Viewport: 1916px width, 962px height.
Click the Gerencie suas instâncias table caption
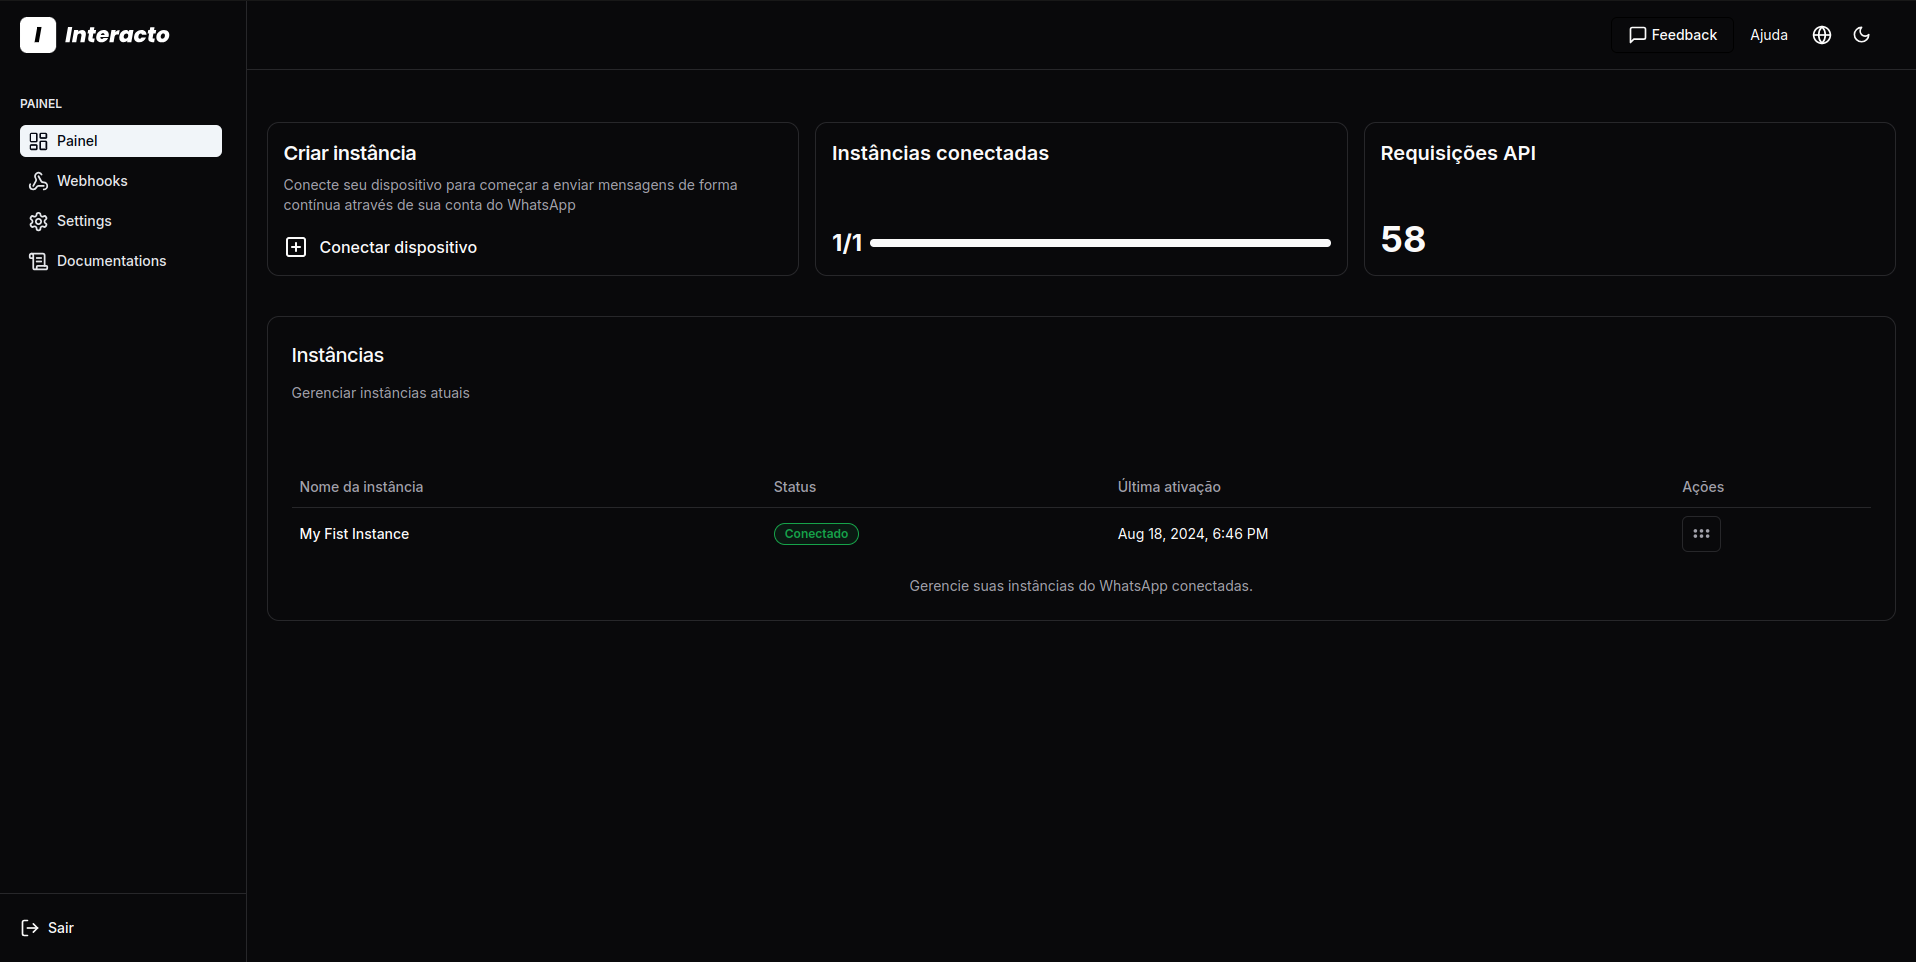point(1081,586)
